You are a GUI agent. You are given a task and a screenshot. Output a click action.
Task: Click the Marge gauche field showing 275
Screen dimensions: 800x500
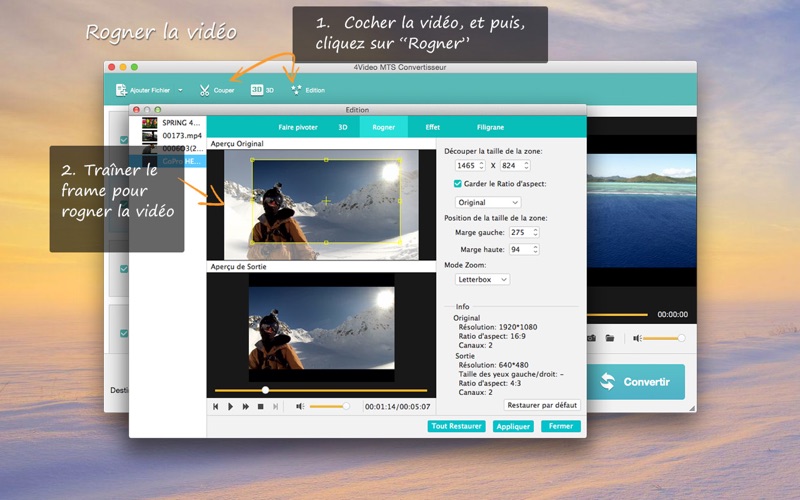point(520,232)
